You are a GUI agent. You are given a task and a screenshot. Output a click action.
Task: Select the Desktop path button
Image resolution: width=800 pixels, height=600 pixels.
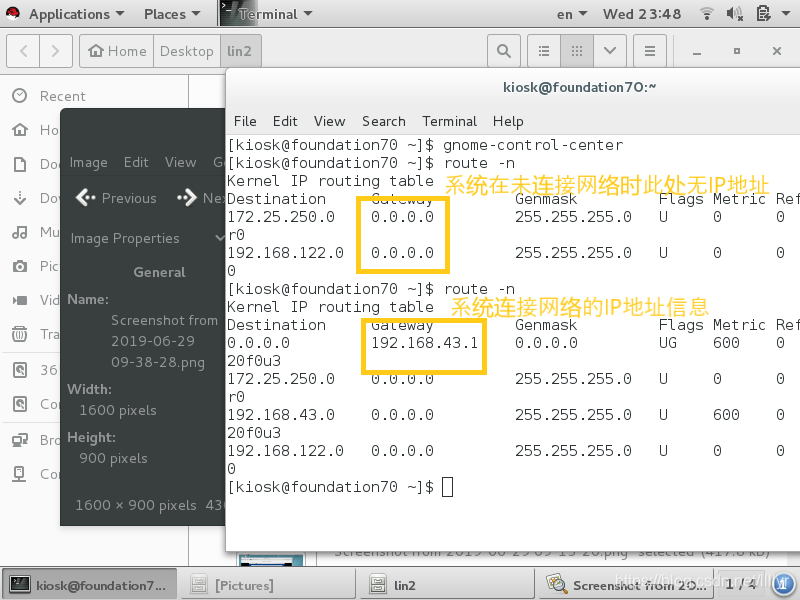[x=187, y=51]
